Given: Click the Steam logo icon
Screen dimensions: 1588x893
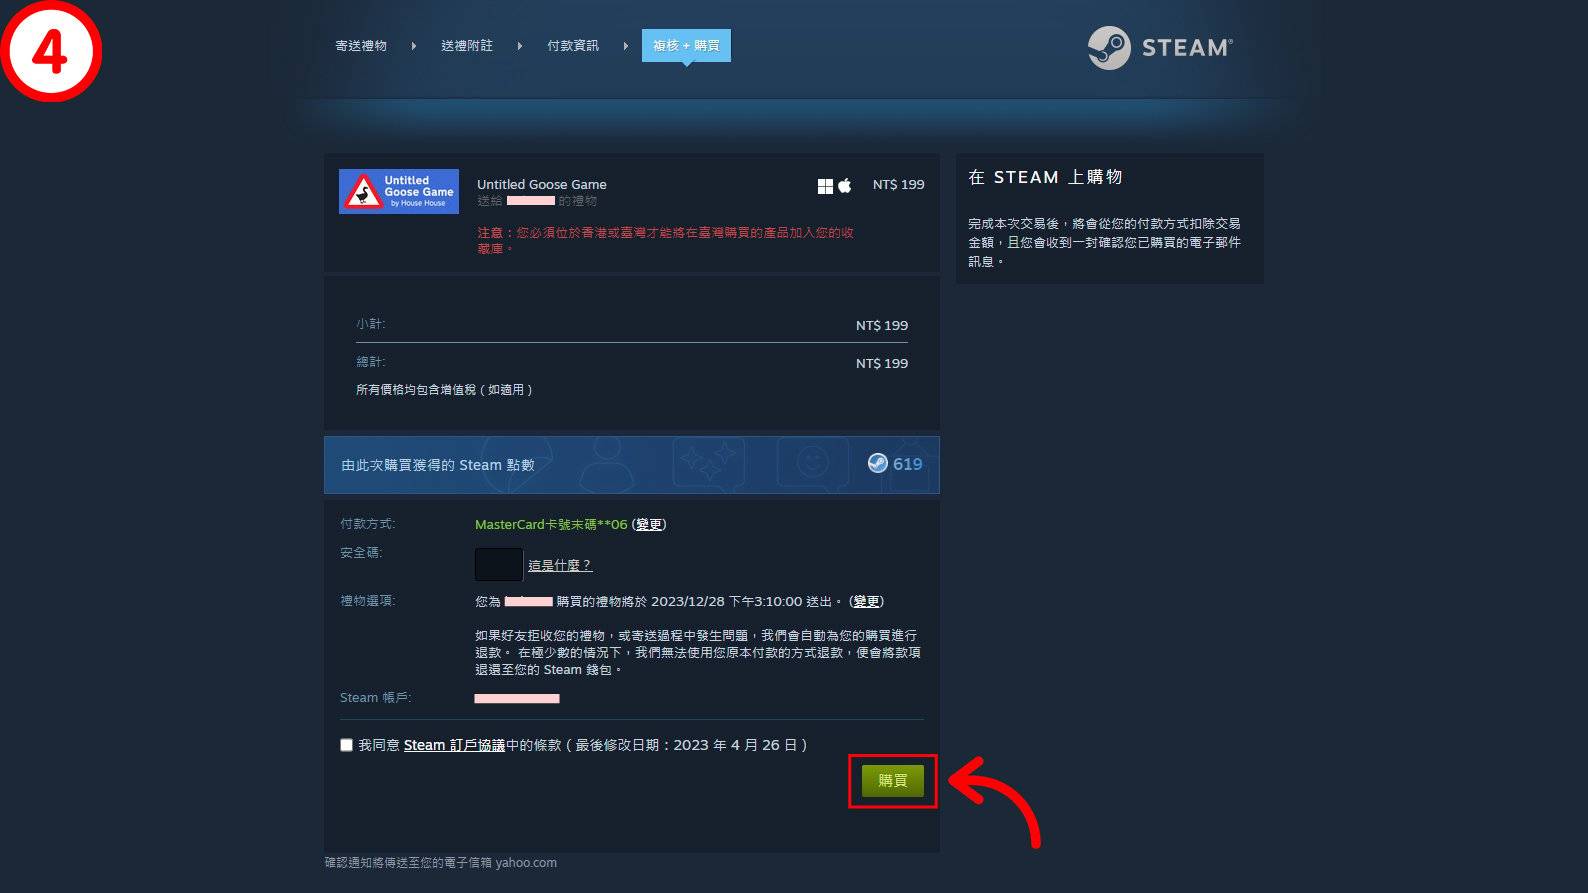Looking at the screenshot, I should pos(1108,47).
